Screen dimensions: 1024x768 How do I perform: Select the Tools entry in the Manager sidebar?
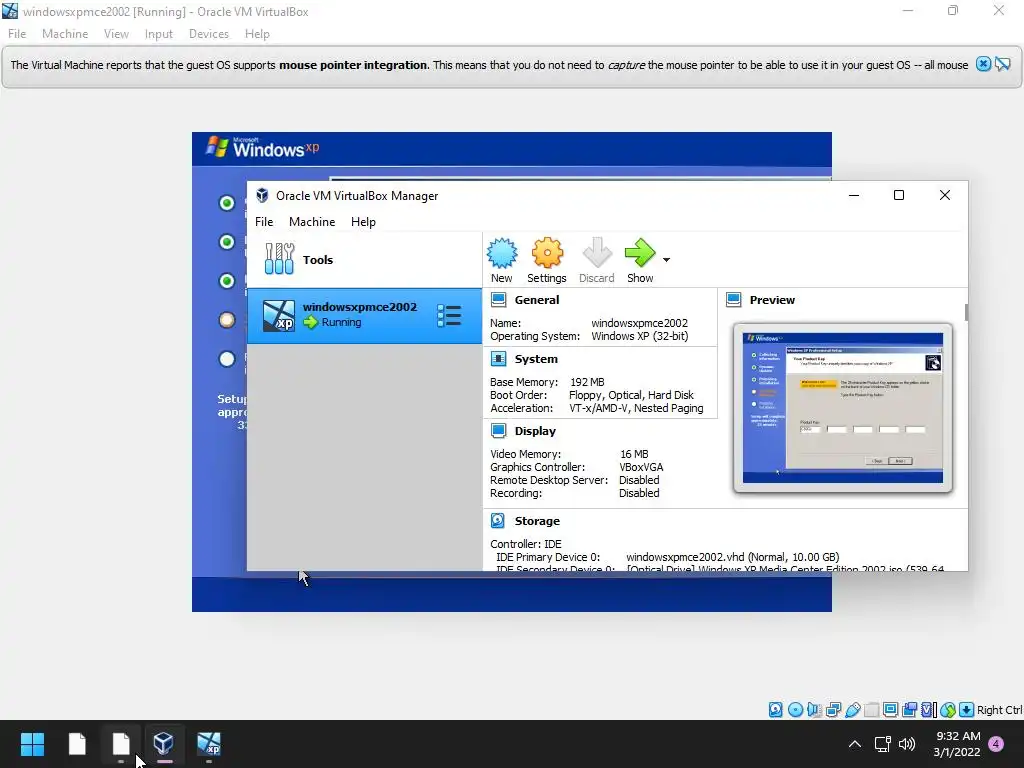coord(364,260)
